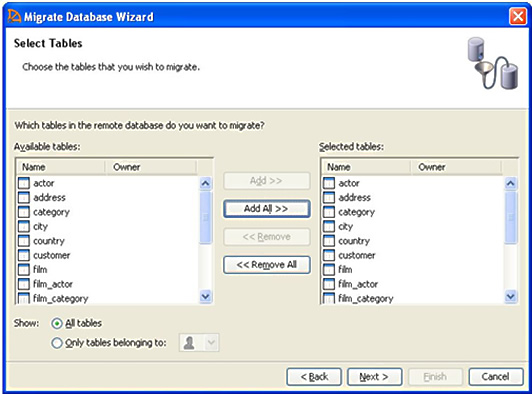The image size is (532, 394).
Task: Select 'country' text in Selected tables
Action: tap(354, 241)
